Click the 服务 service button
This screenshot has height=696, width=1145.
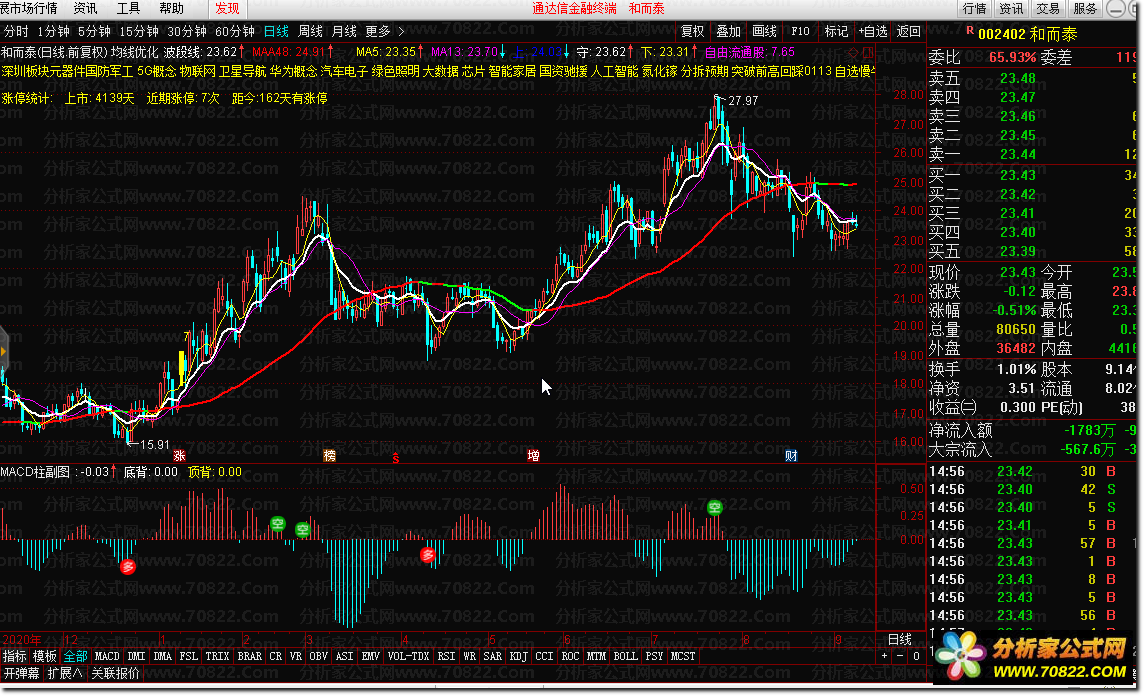click(1085, 9)
